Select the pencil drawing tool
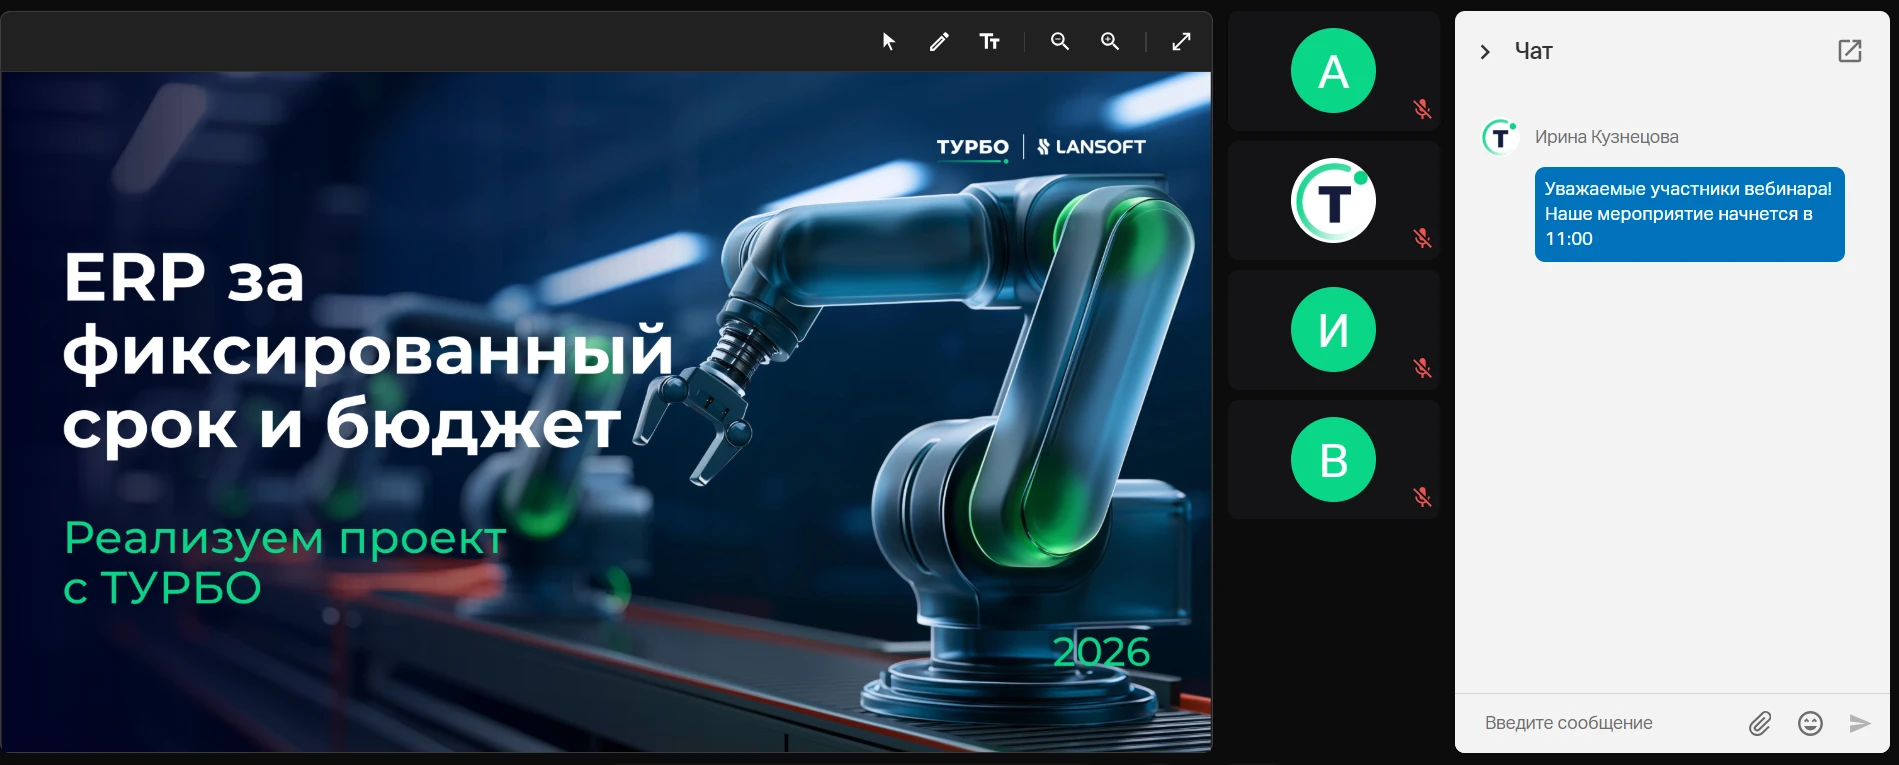 pos(939,41)
